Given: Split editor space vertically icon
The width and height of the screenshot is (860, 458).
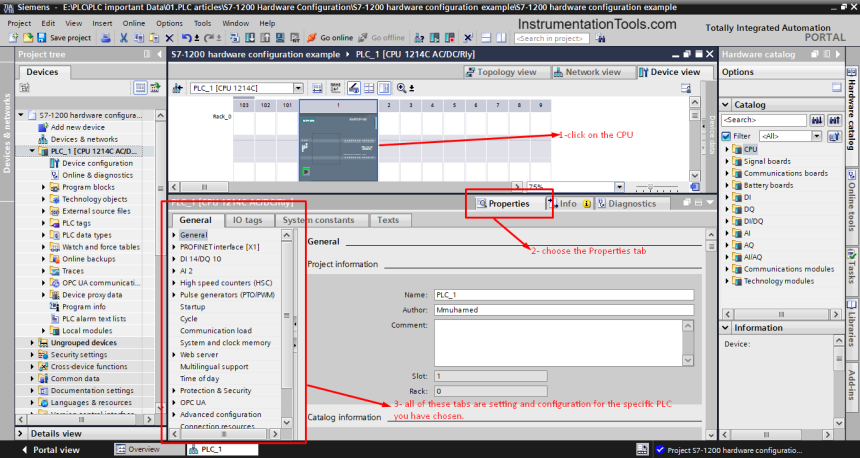Looking at the screenshot, I should 501,38.
